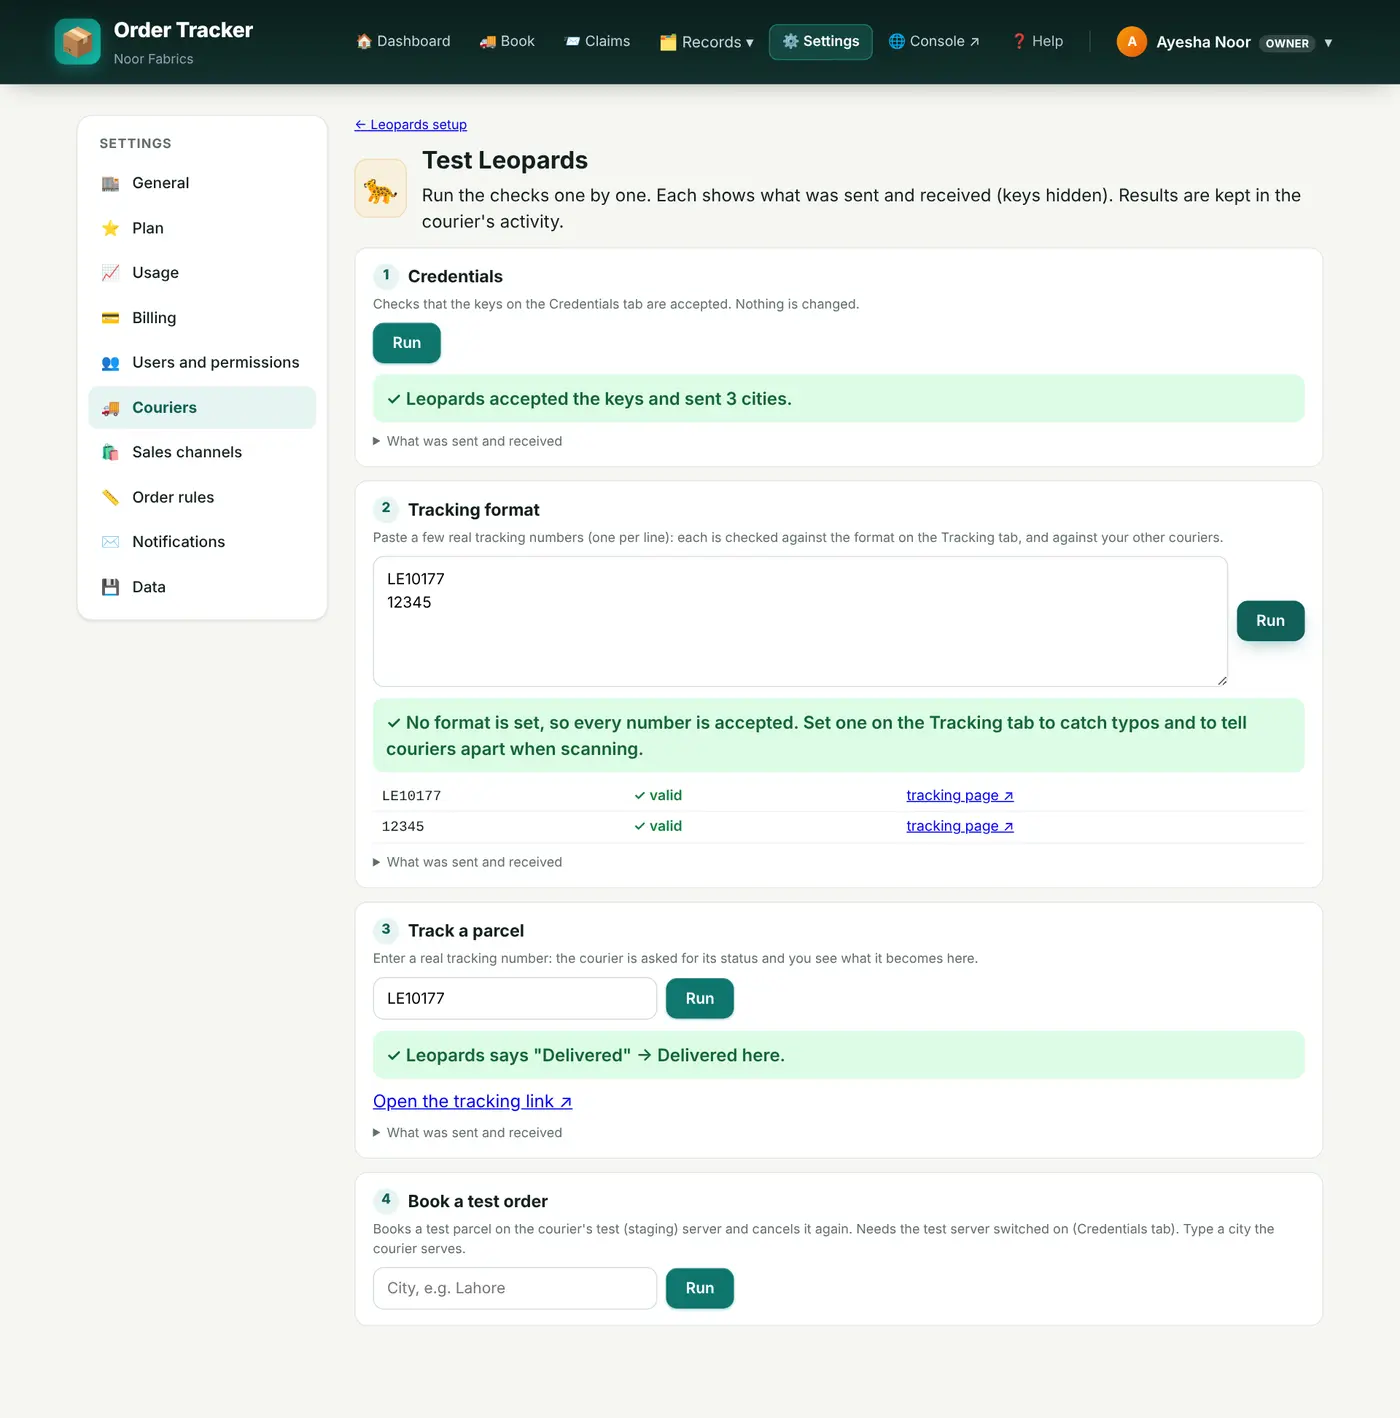Screen dimensions: 1400x1418
Task: Expand Track a parcel 'What was sent and received'
Action: click(468, 1133)
